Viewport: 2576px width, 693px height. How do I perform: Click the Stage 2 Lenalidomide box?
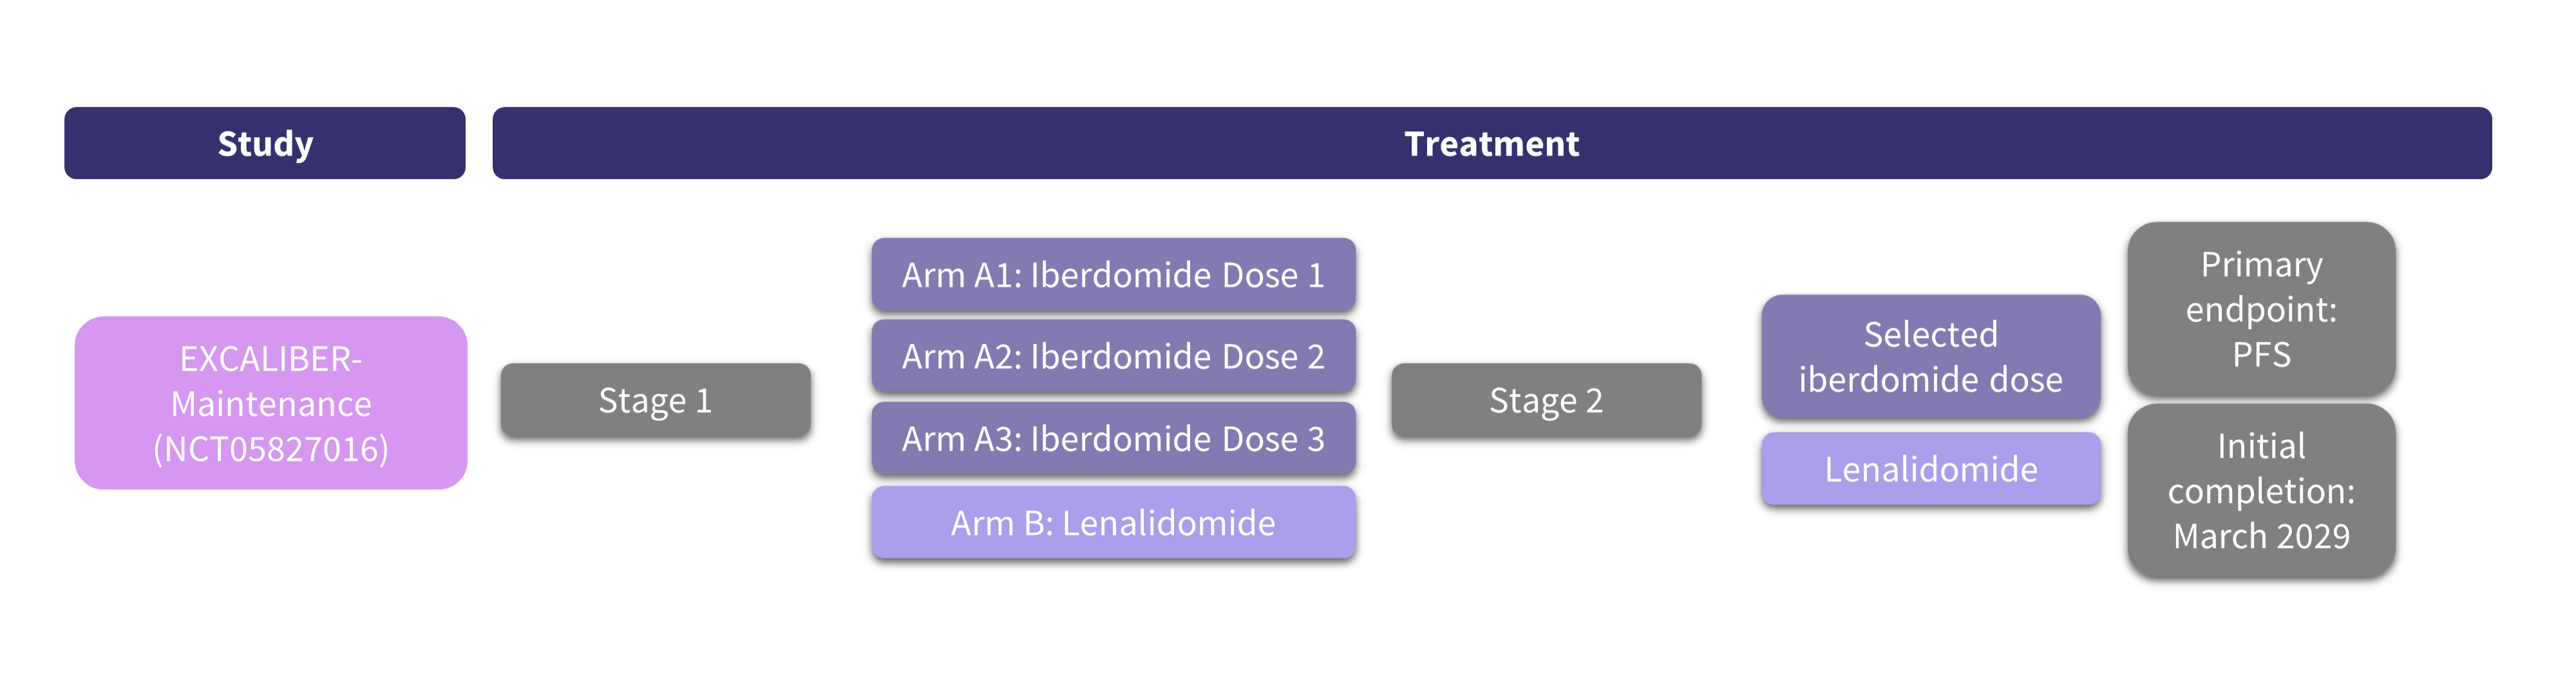coord(1930,468)
